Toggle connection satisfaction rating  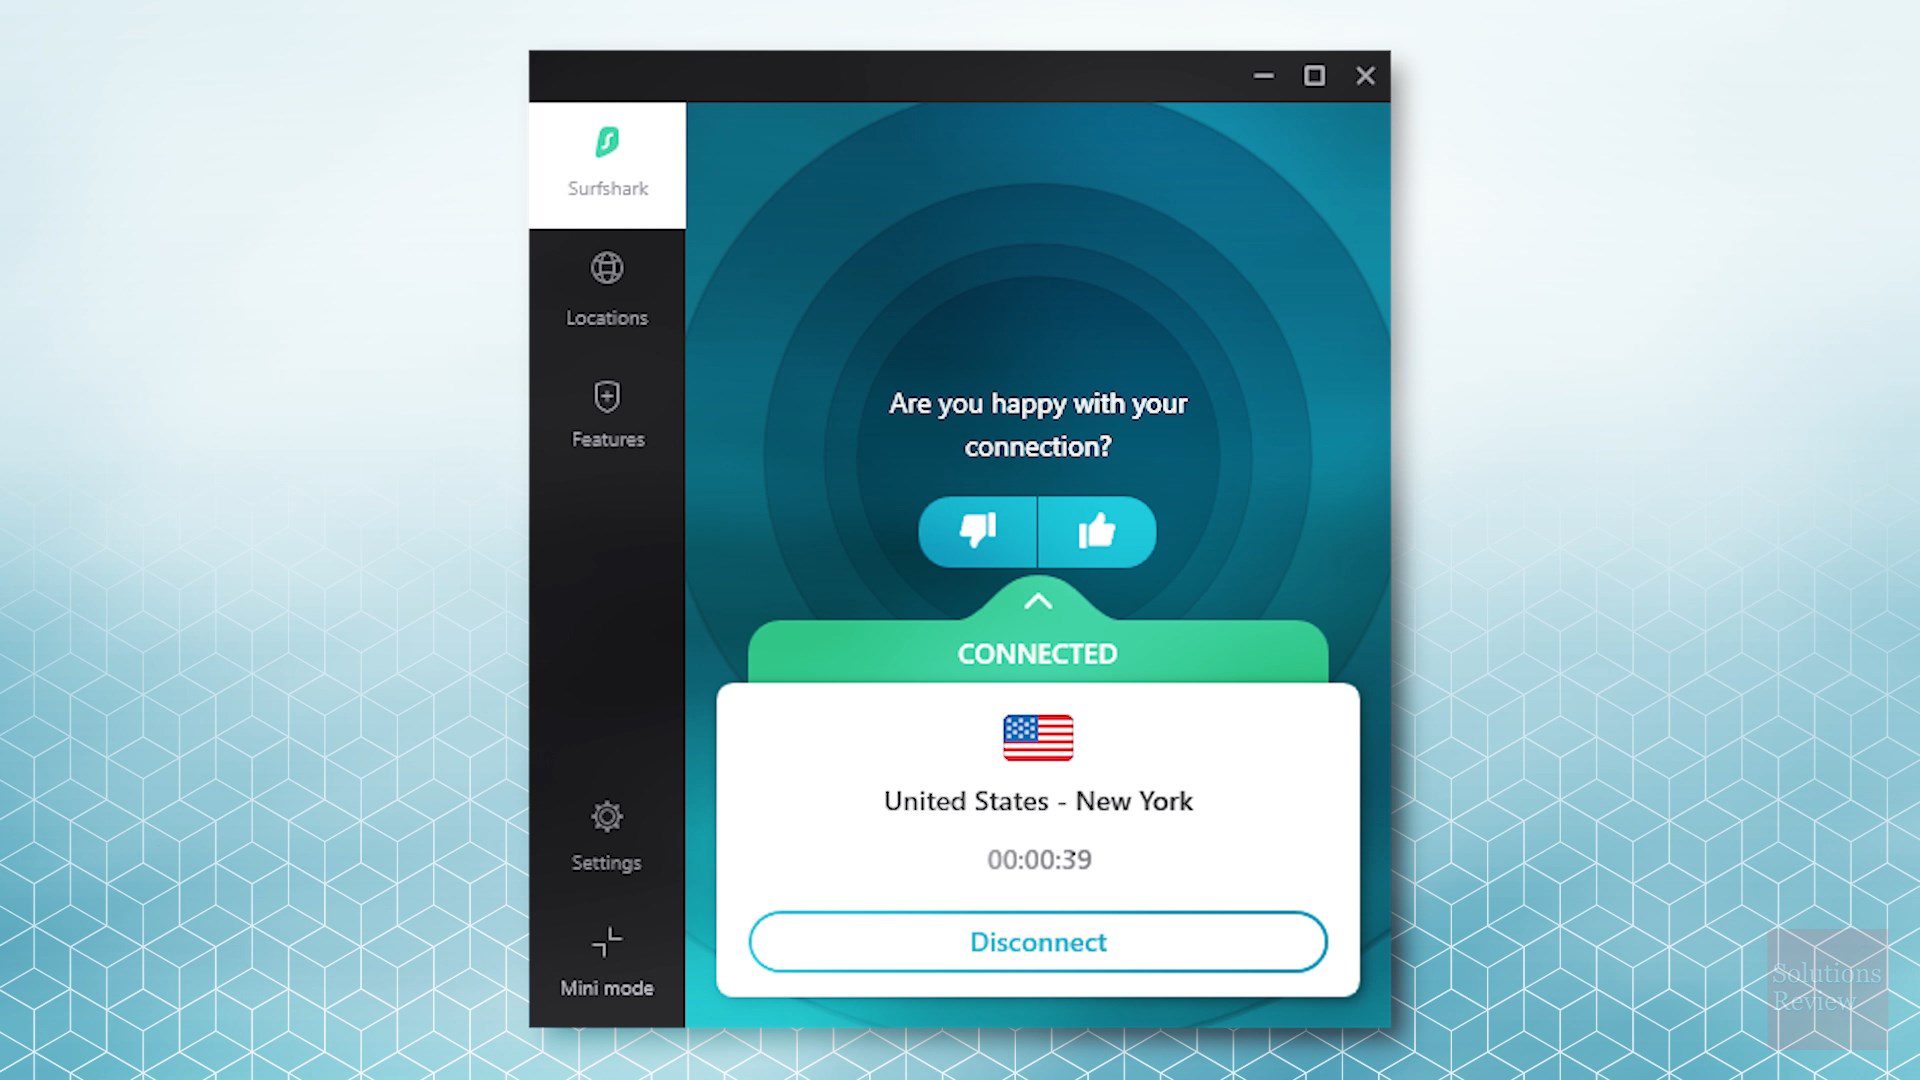1036,530
